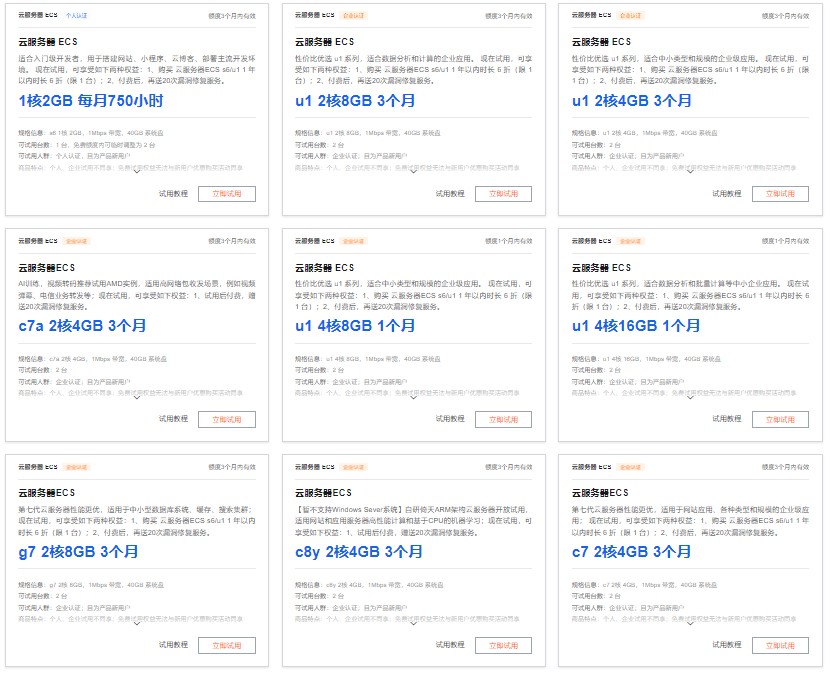This screenshot has width=830, height=676.
Task: Click 立即试用 on the u1 4核16GB 1个月 card
Action: (780, 419)
